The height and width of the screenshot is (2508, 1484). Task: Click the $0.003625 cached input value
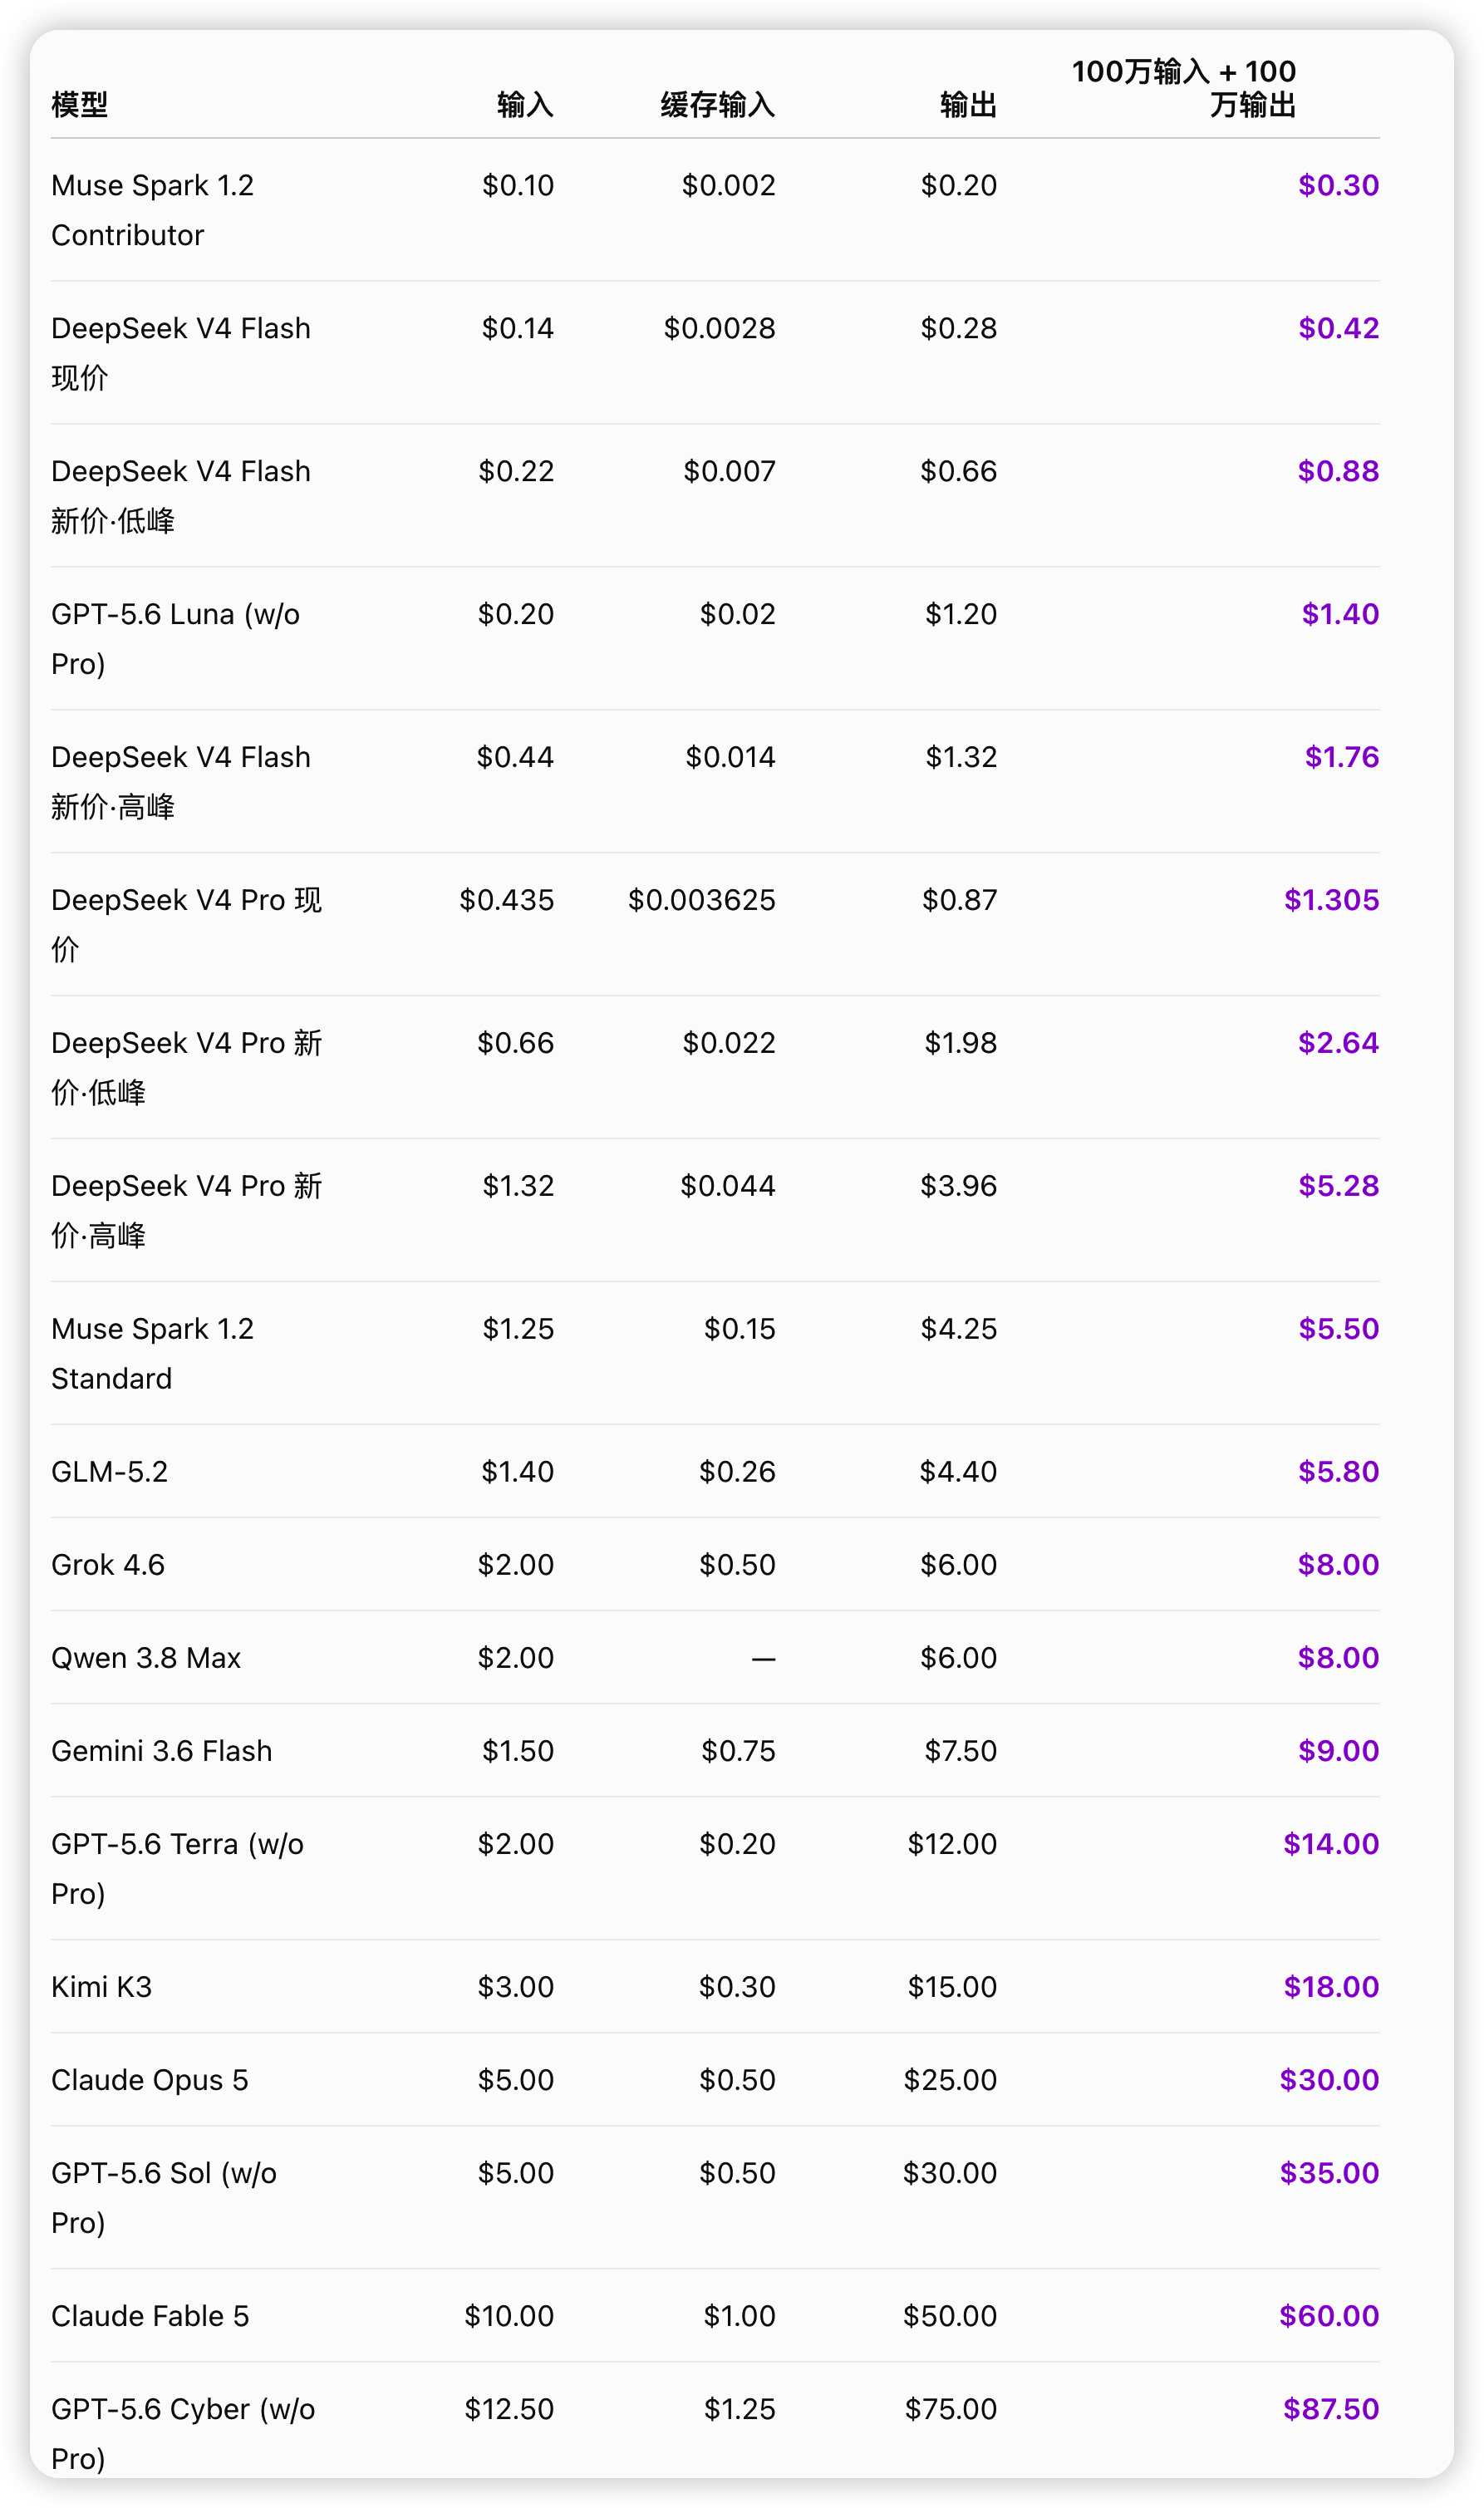point(701,900)
